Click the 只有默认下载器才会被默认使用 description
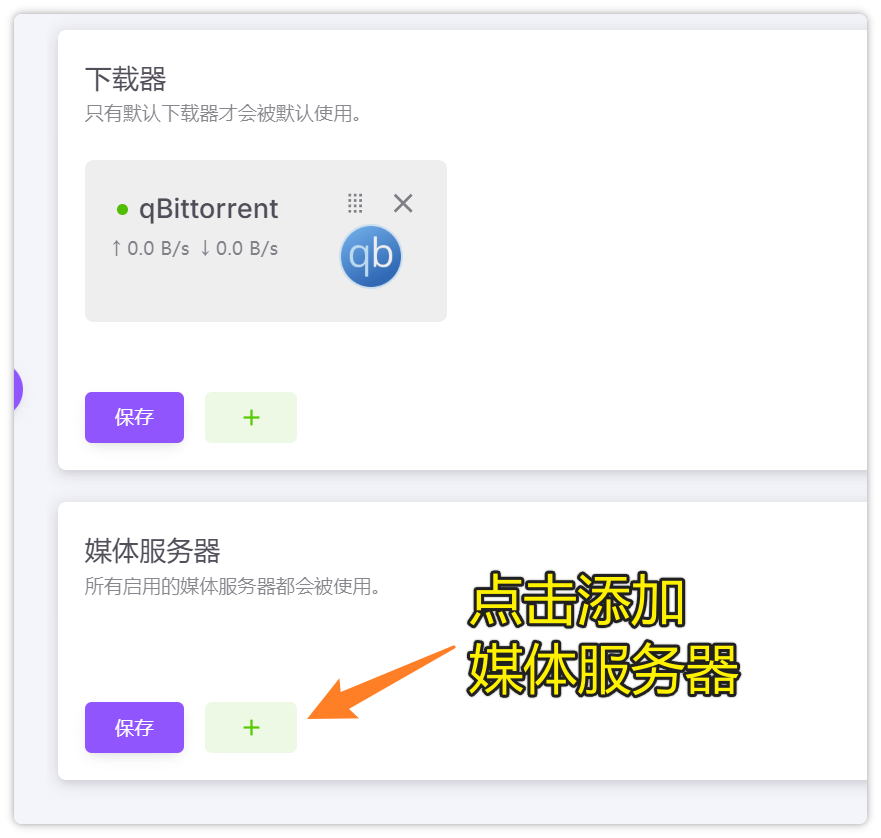The image size is (881, 838). pos(222,114)
